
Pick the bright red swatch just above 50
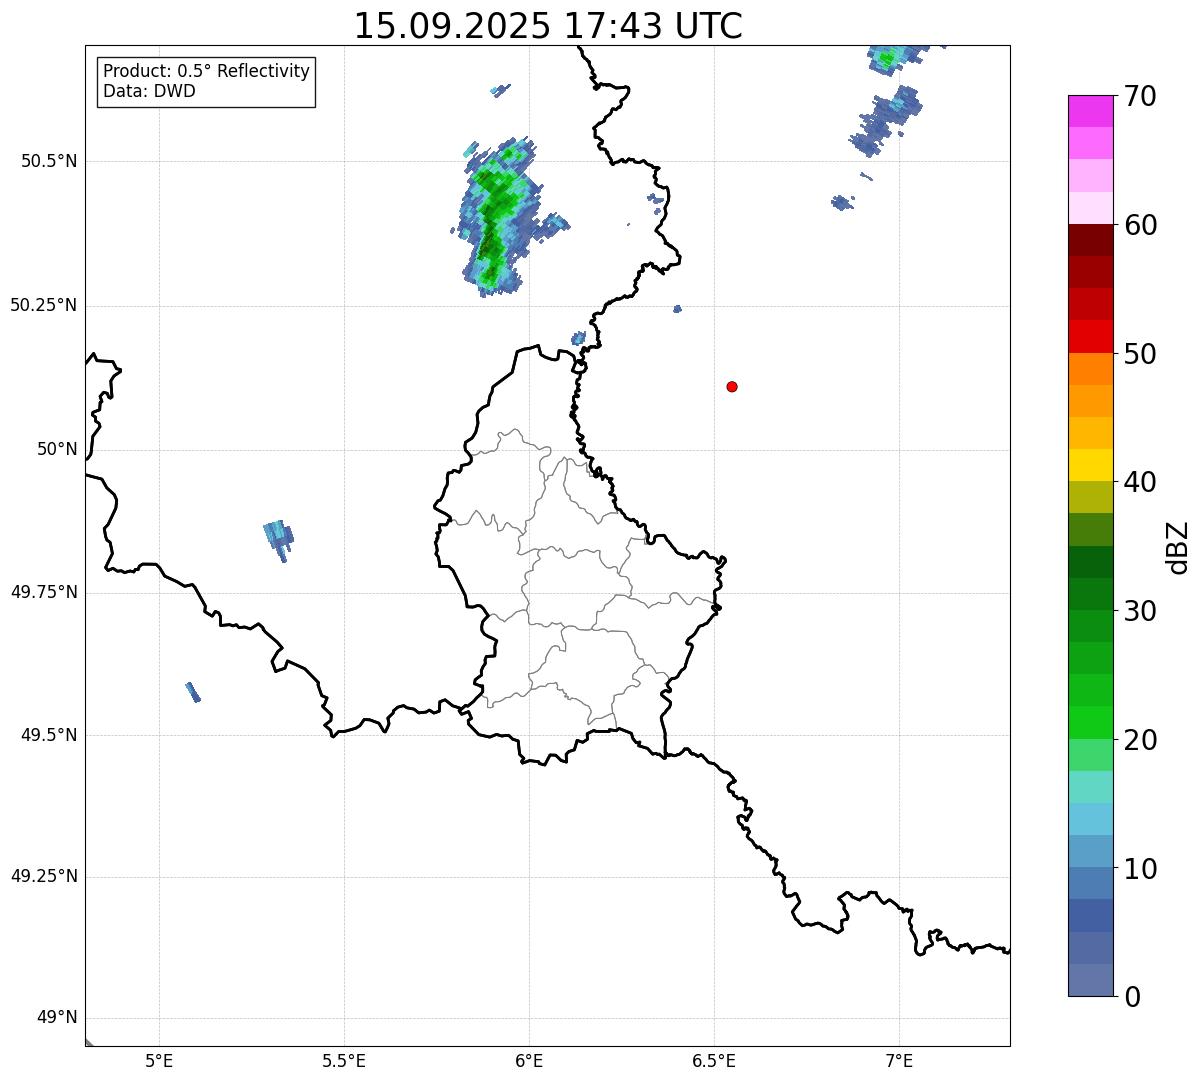pyautogui.click(x=1090, y=336)
